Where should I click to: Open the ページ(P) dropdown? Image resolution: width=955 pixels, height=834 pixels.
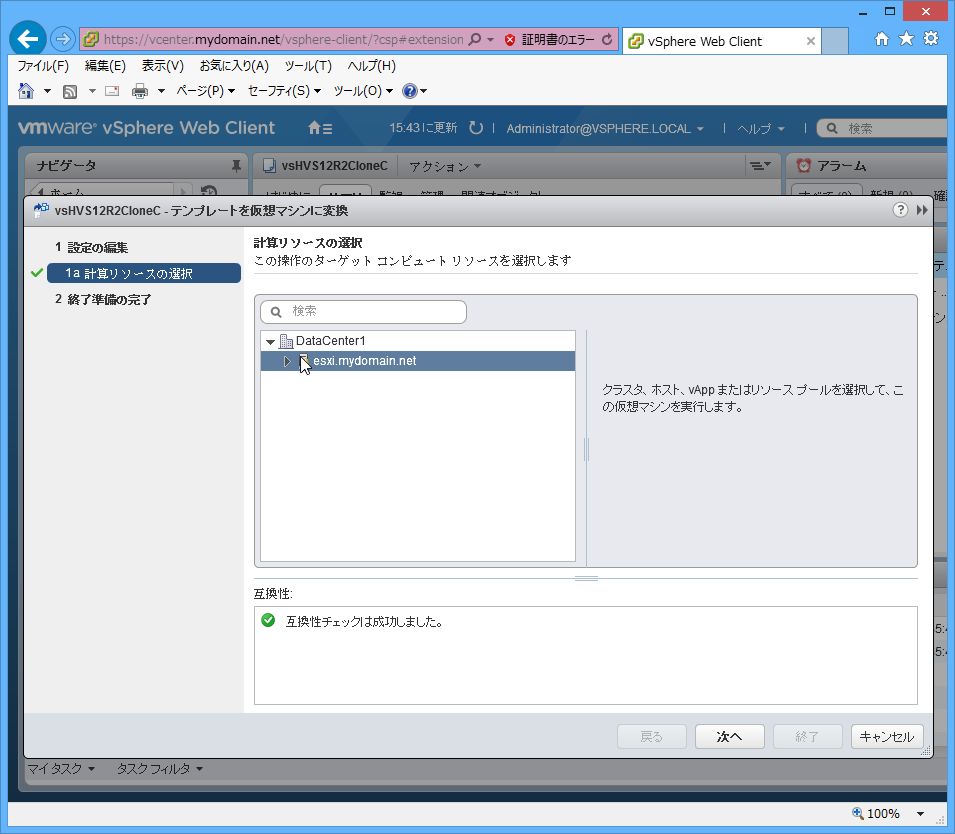[205, 91]
